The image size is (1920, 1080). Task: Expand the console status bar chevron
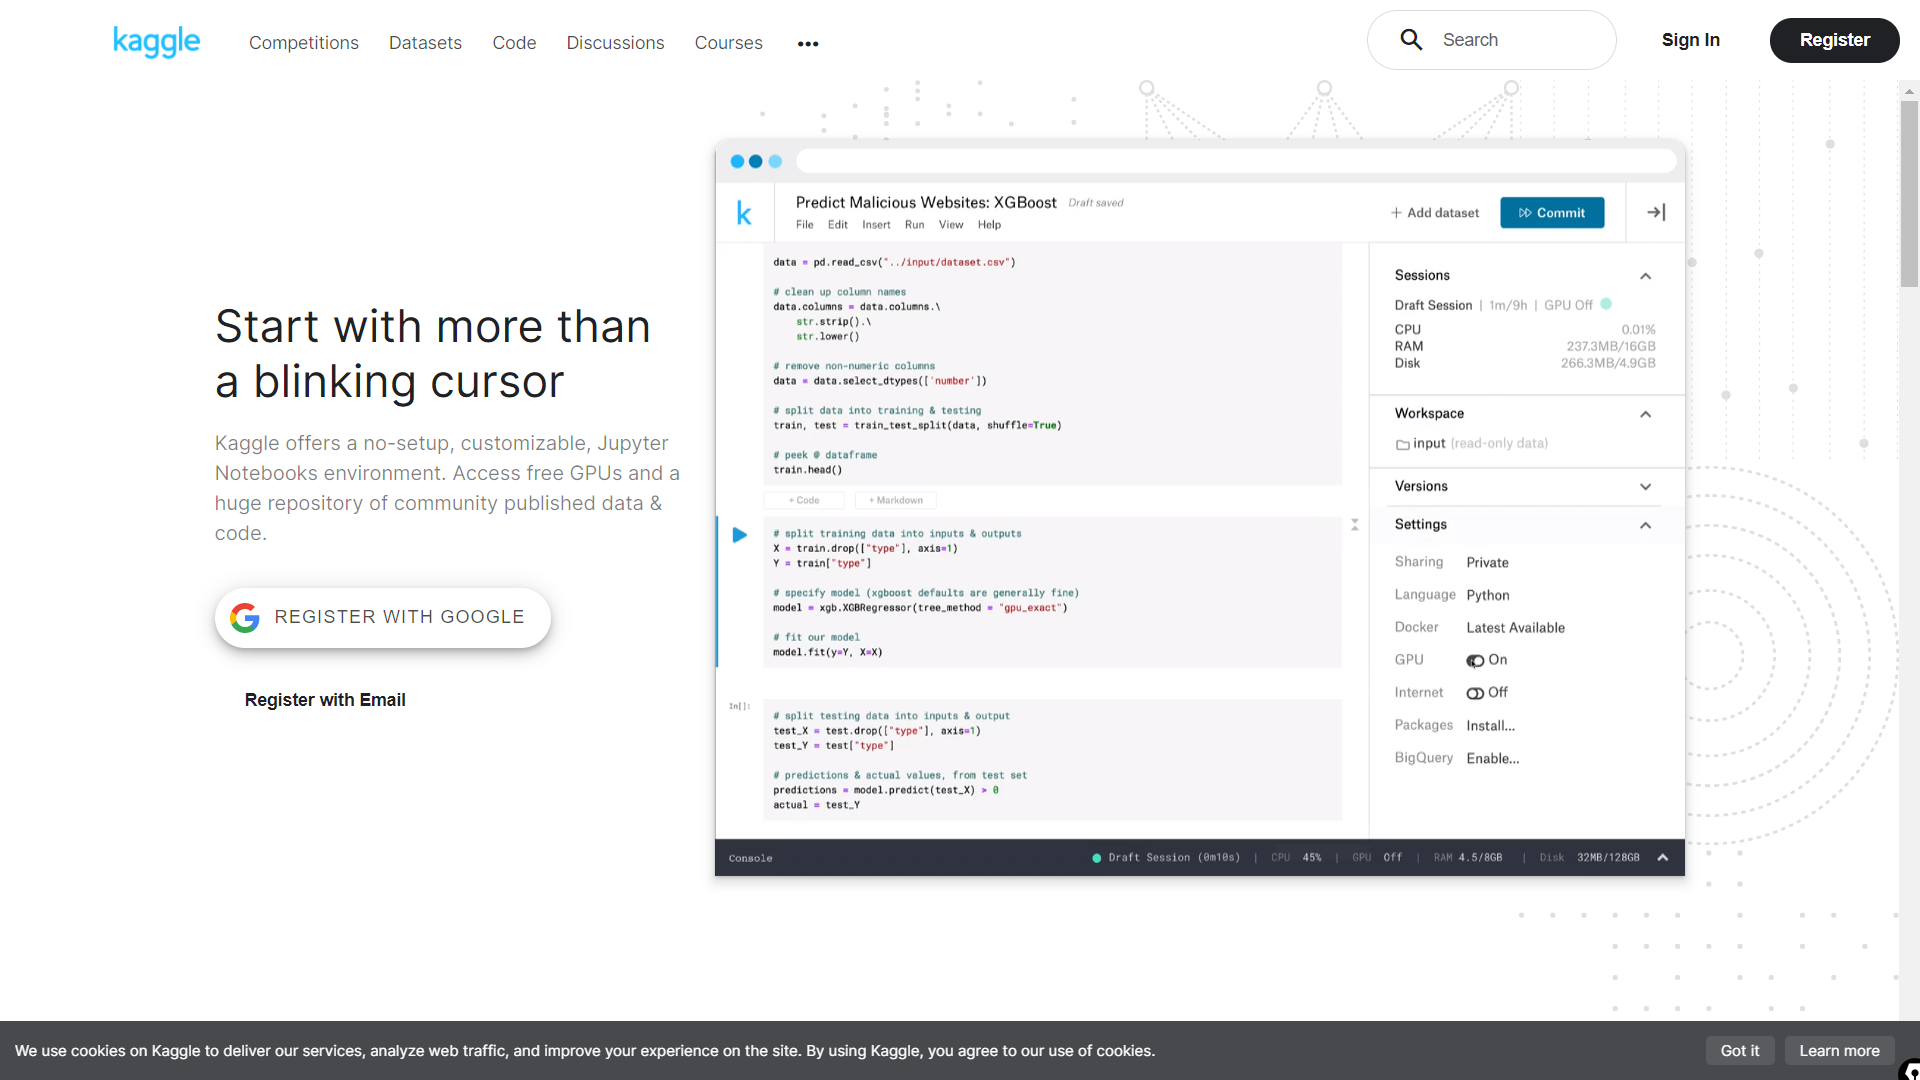[1663, 858]
